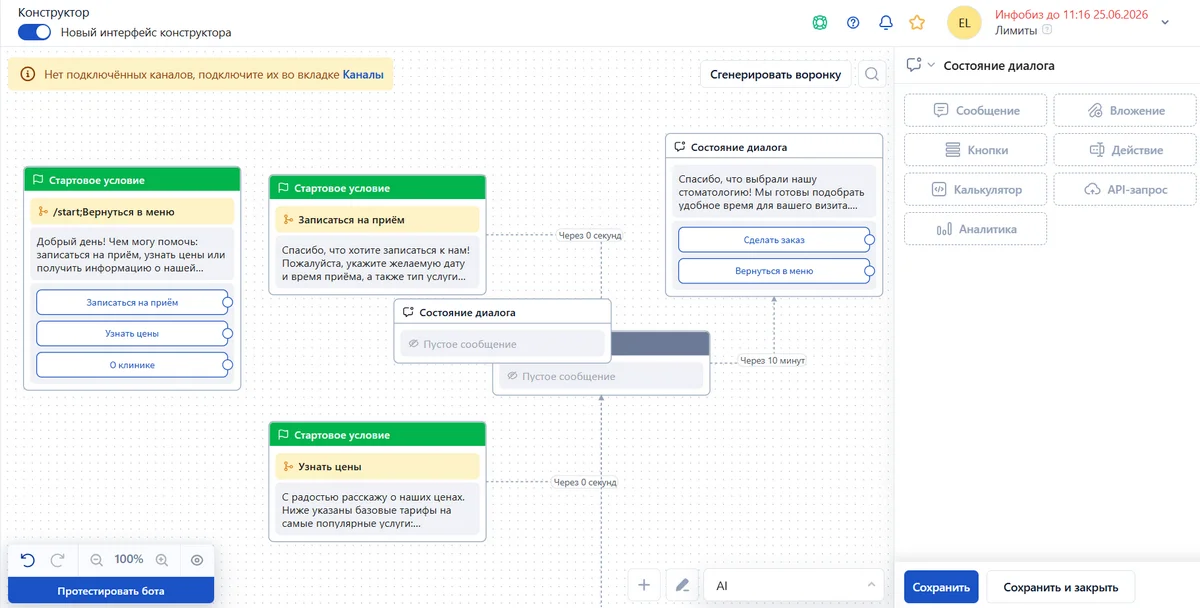Click connector dot of Вернуться в меню button

click(x=870, y=271)
